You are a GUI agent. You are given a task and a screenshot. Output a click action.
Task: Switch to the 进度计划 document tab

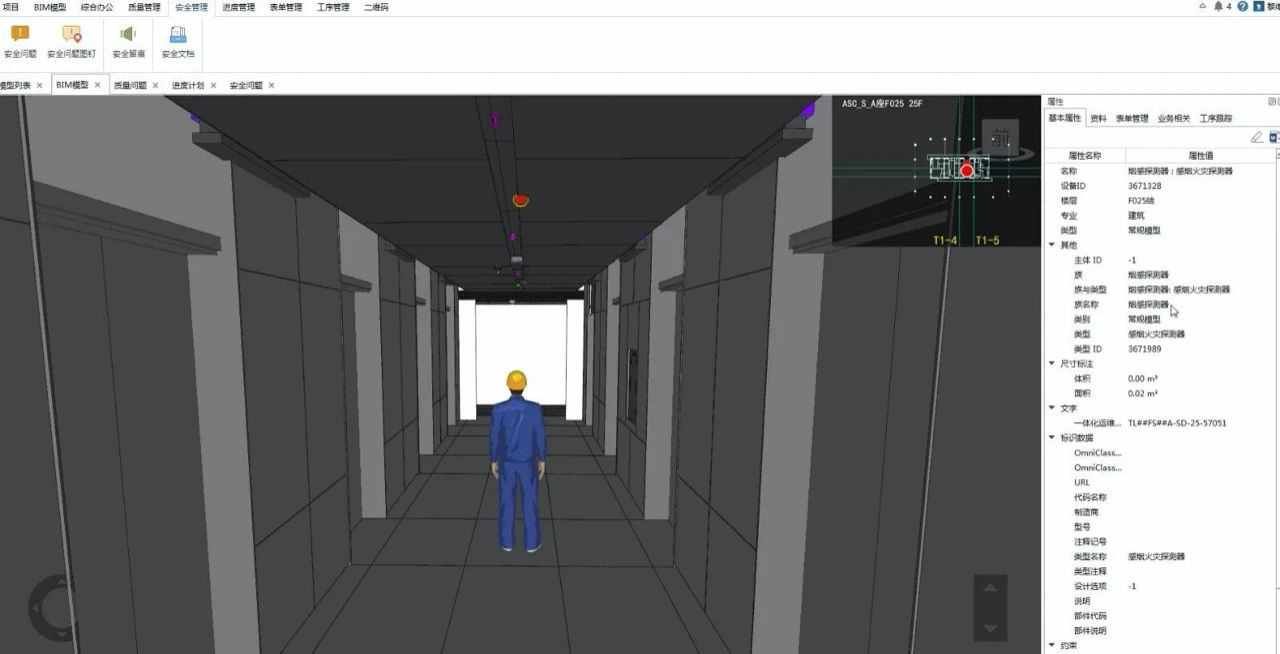coord(188,85)
